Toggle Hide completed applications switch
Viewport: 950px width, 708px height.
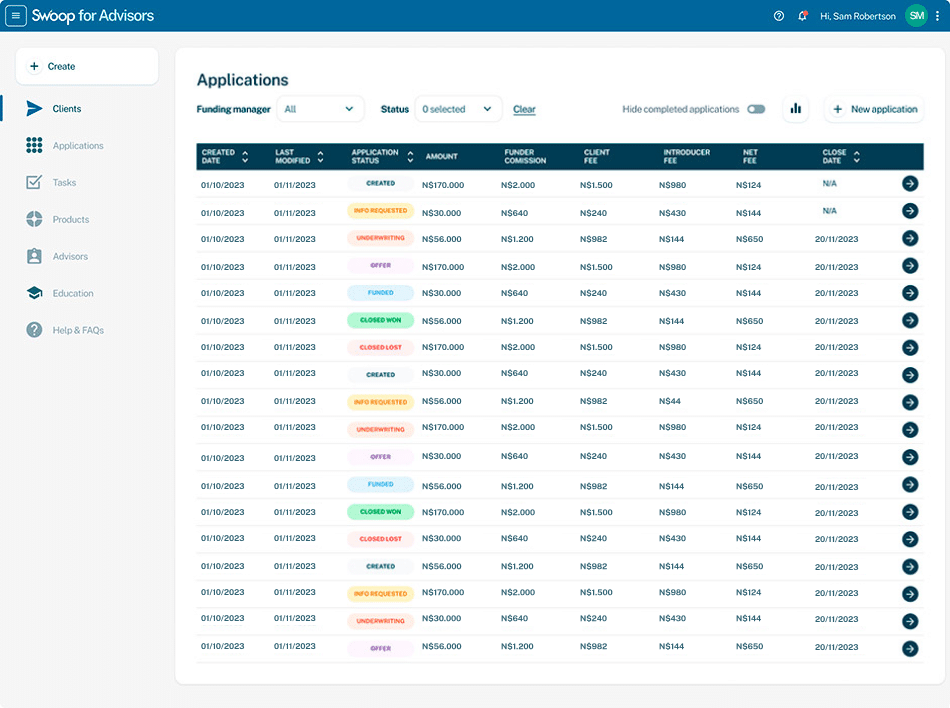[755, 109]
